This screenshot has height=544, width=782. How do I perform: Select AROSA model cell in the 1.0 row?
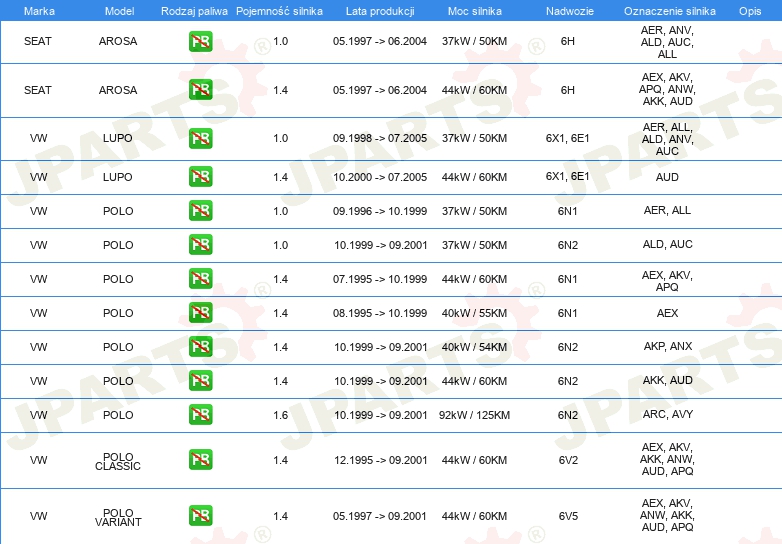click(x=118, y=41)
